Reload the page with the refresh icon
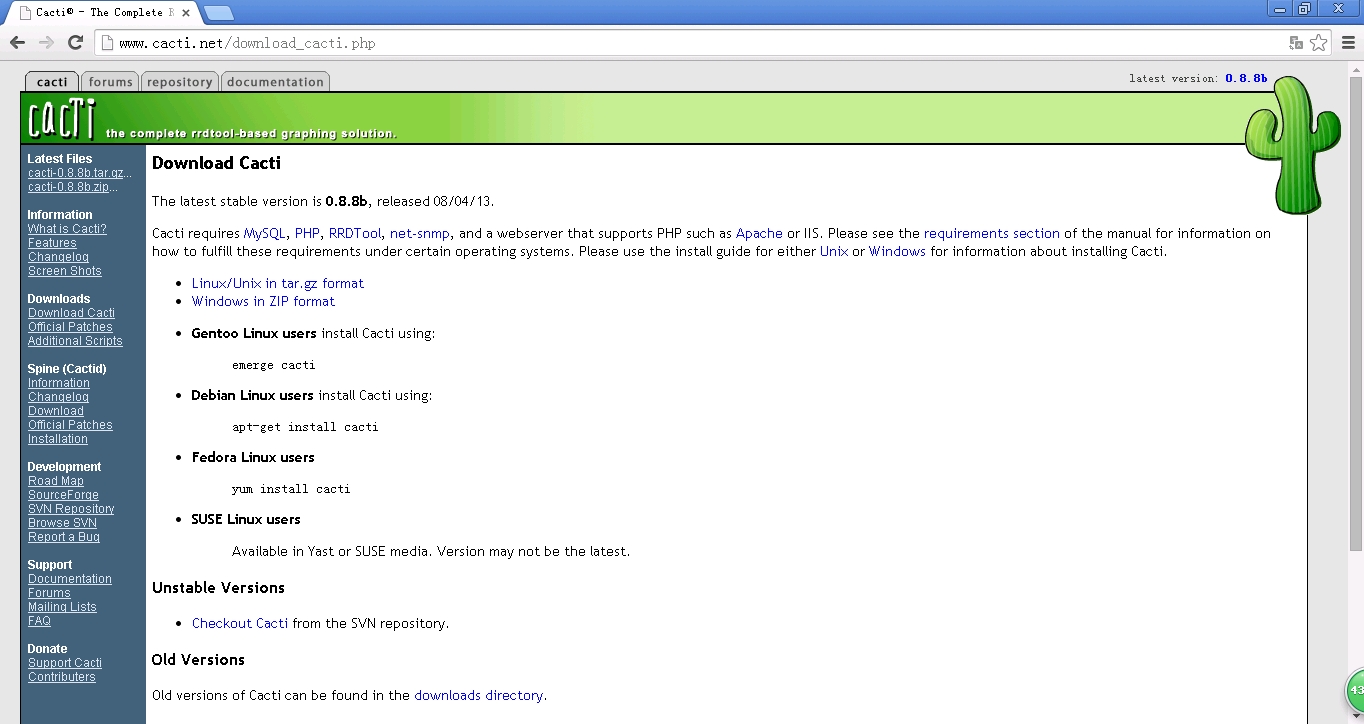Image resolution: width=1364 pixels, height=724 pixels. click(75, 42)
